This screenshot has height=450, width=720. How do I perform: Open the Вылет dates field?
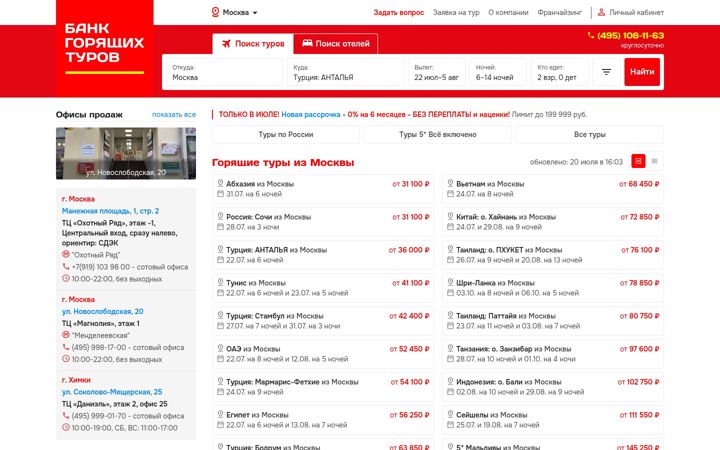pyautogui.click(x=436, y=72)
